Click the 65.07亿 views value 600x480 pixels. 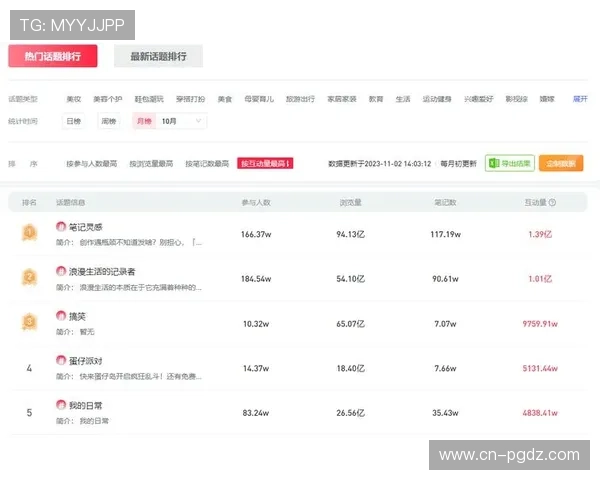tap(351, 324)
